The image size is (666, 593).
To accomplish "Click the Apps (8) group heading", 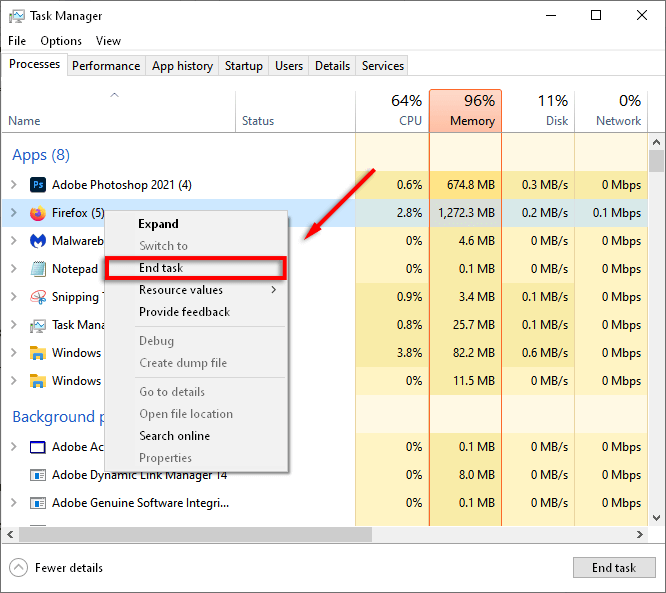I will click(41, 155).
